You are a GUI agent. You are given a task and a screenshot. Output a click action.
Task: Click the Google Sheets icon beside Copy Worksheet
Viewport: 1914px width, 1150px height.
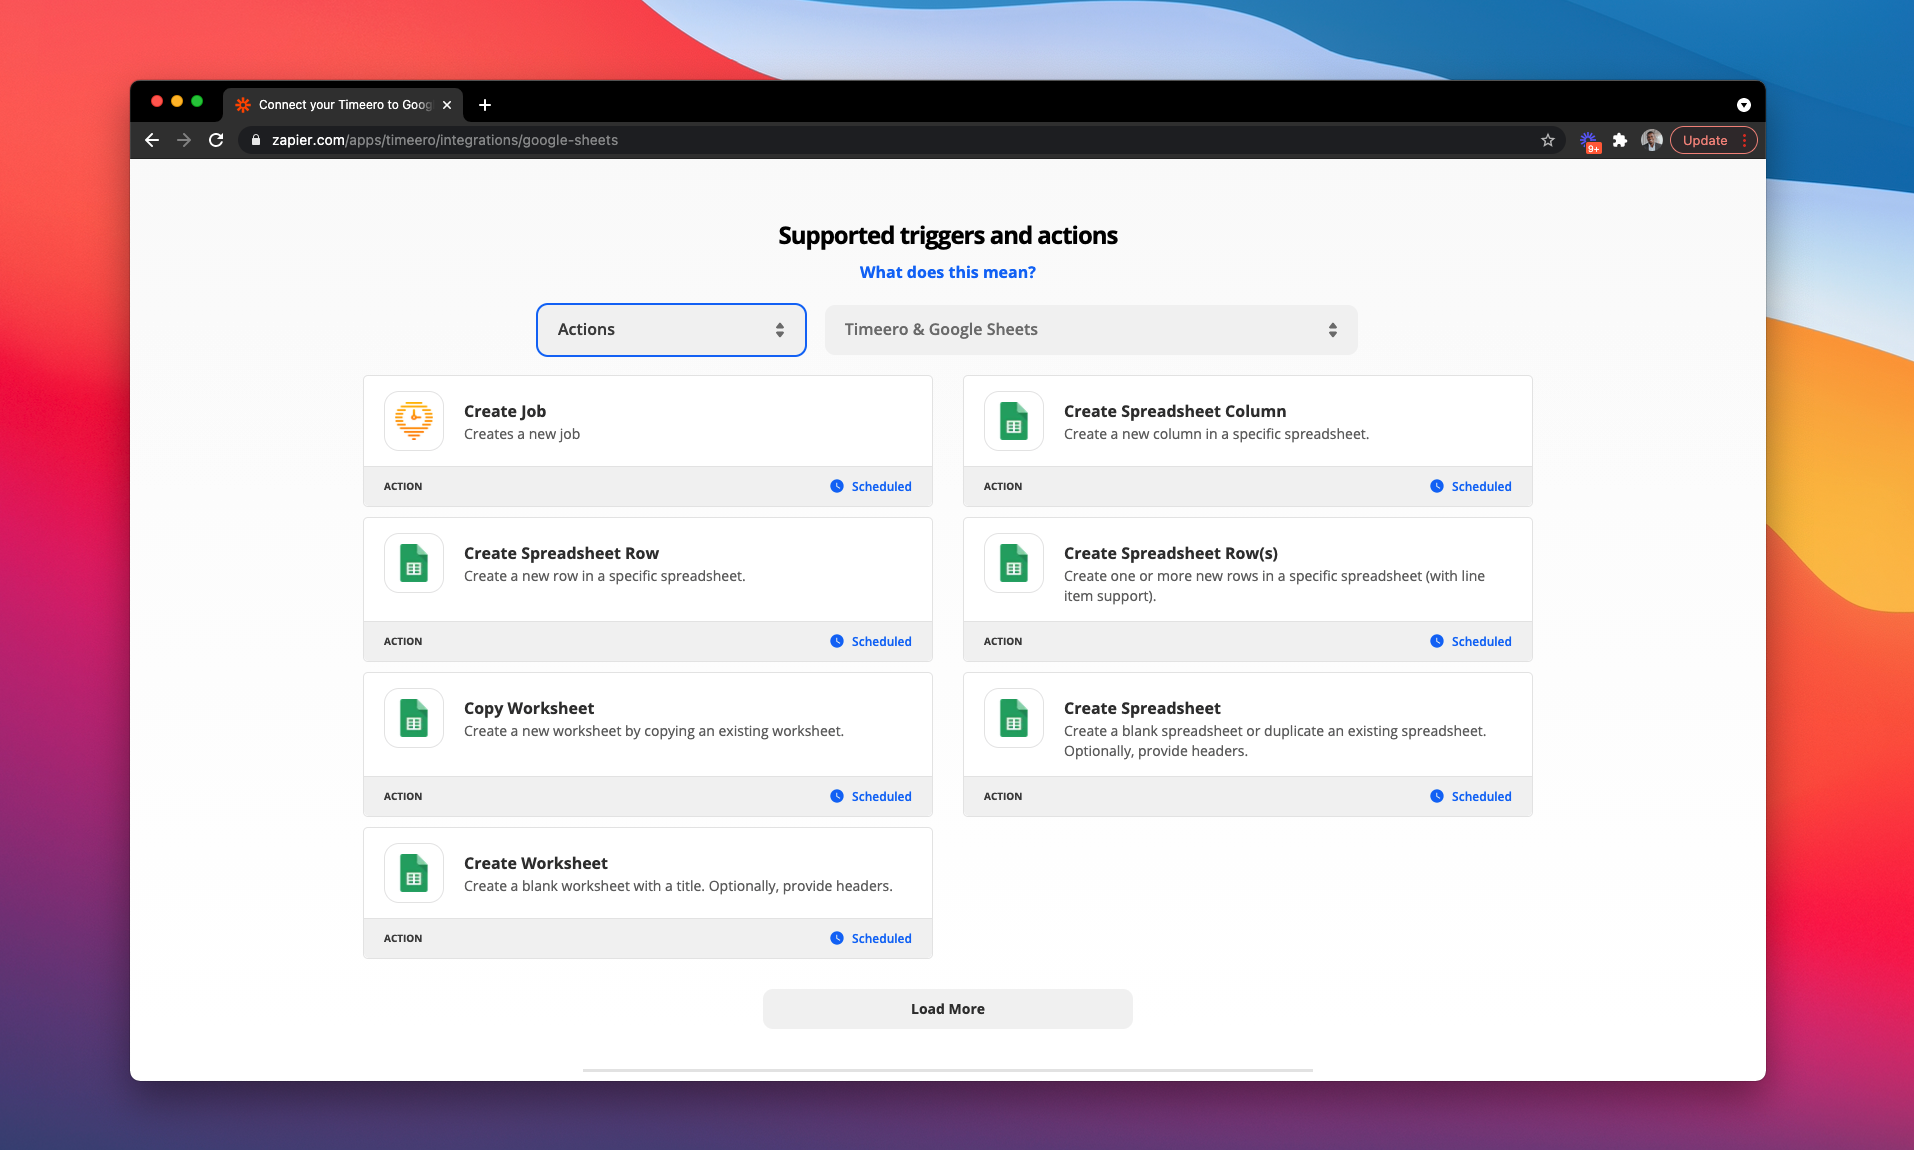click(414, 718)
